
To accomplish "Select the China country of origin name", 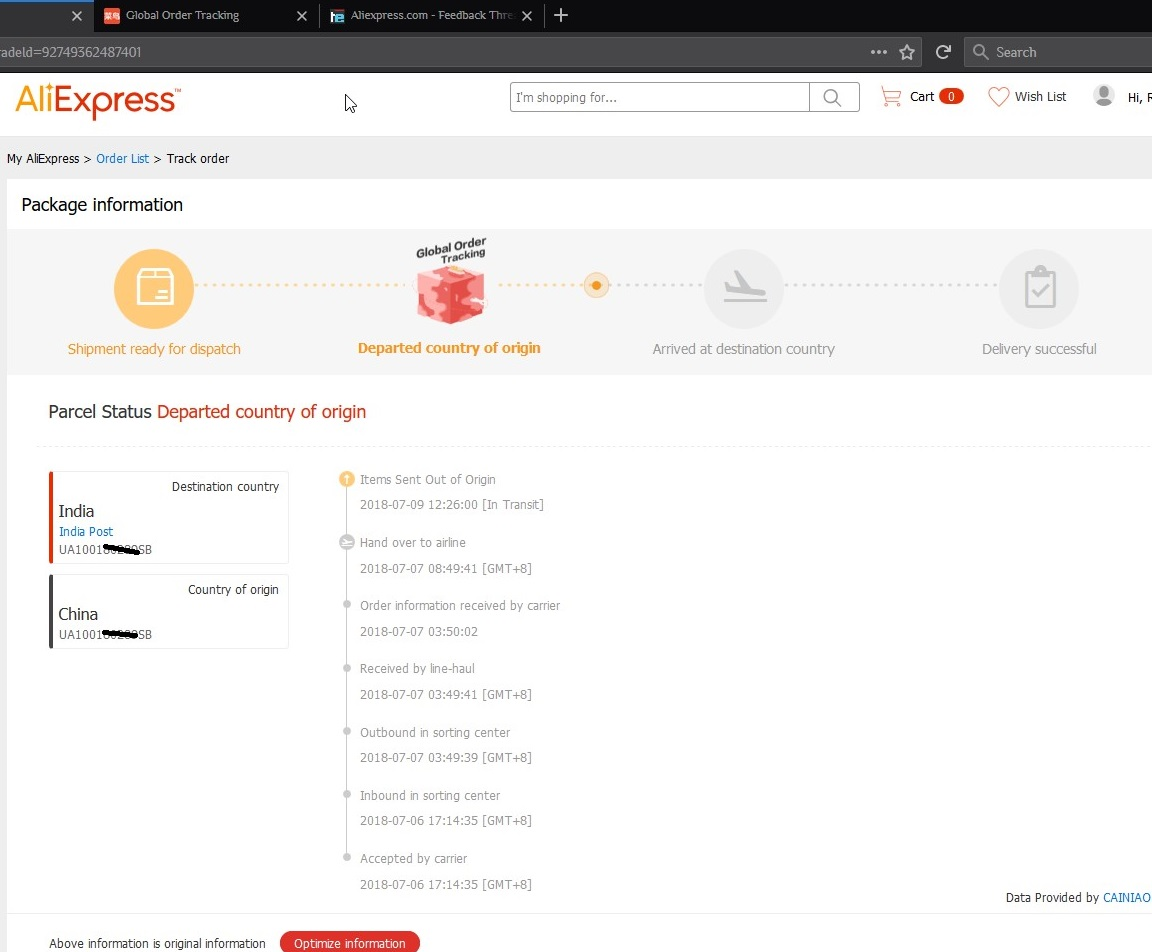I will 78,614.
